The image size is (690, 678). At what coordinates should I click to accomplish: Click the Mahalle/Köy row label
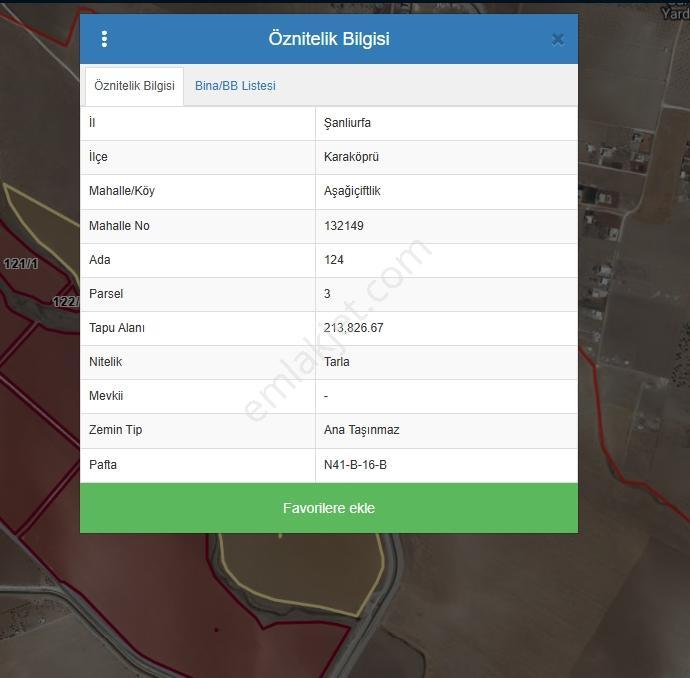click(x=122, y=191)
